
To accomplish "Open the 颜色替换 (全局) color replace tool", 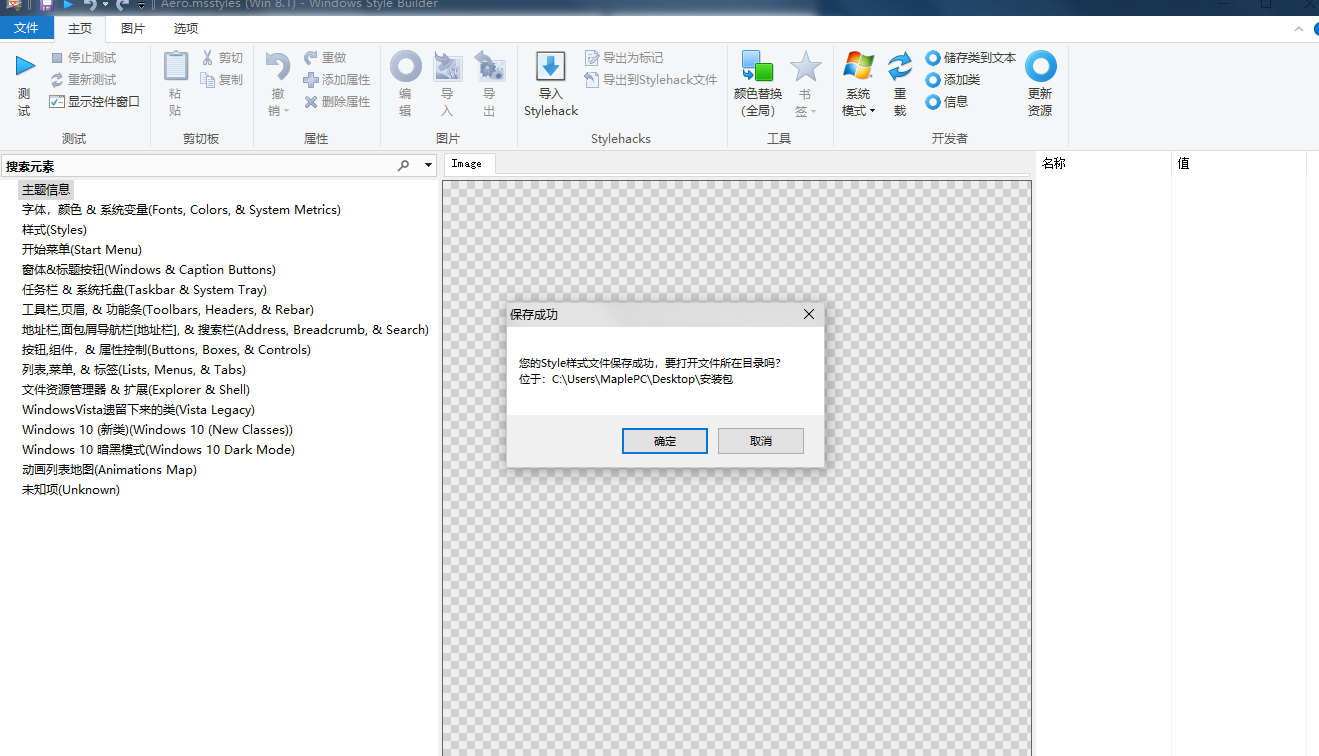I will click(757, 68).
